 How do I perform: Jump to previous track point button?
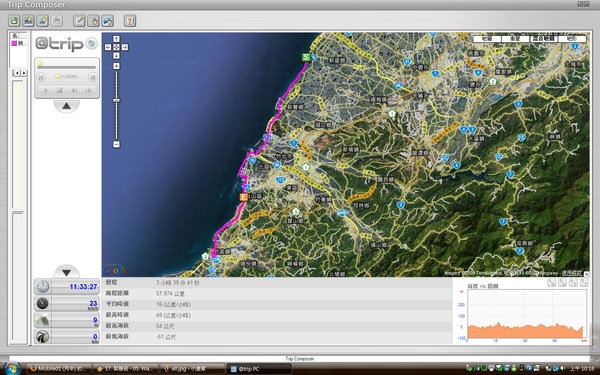pos(41,77)
